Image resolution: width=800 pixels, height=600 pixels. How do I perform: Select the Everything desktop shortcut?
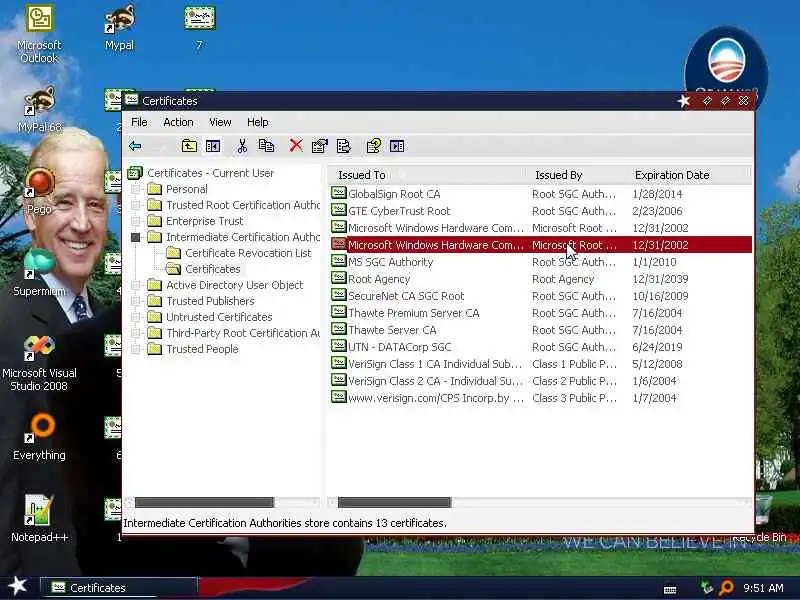tap(39, 438)
